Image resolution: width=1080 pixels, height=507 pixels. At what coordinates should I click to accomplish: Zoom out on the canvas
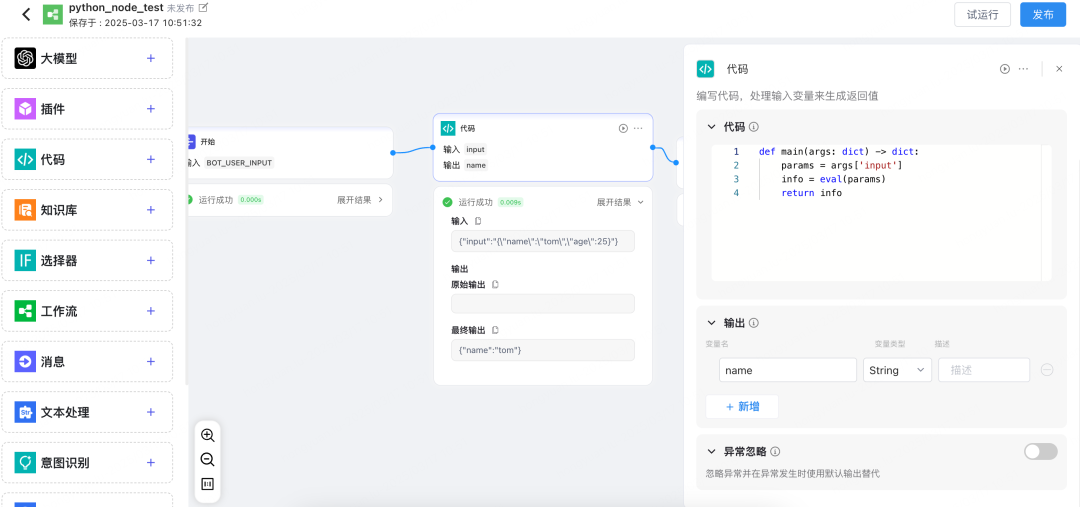(207, 459)
